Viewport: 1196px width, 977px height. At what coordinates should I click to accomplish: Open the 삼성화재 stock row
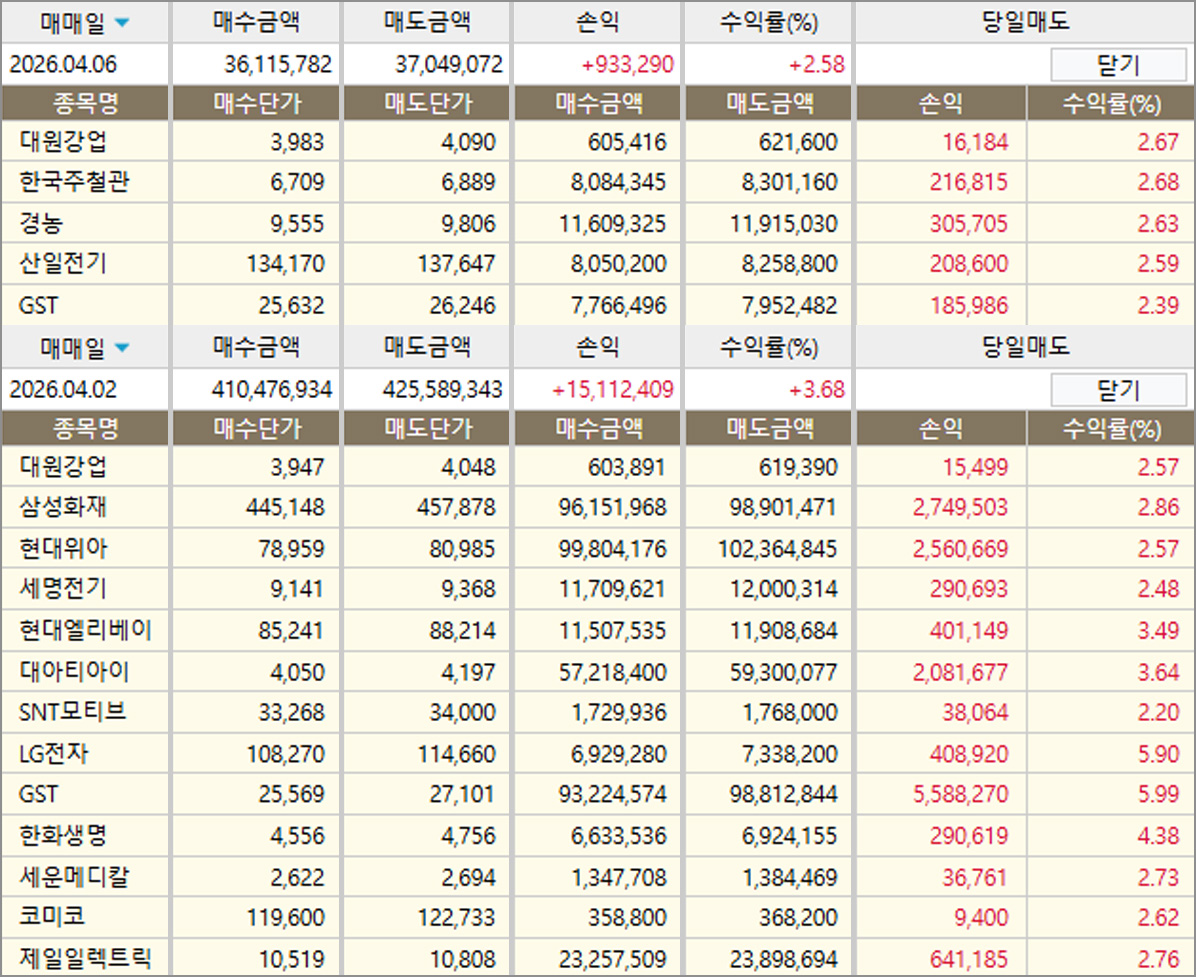click(x=63, y=507)
